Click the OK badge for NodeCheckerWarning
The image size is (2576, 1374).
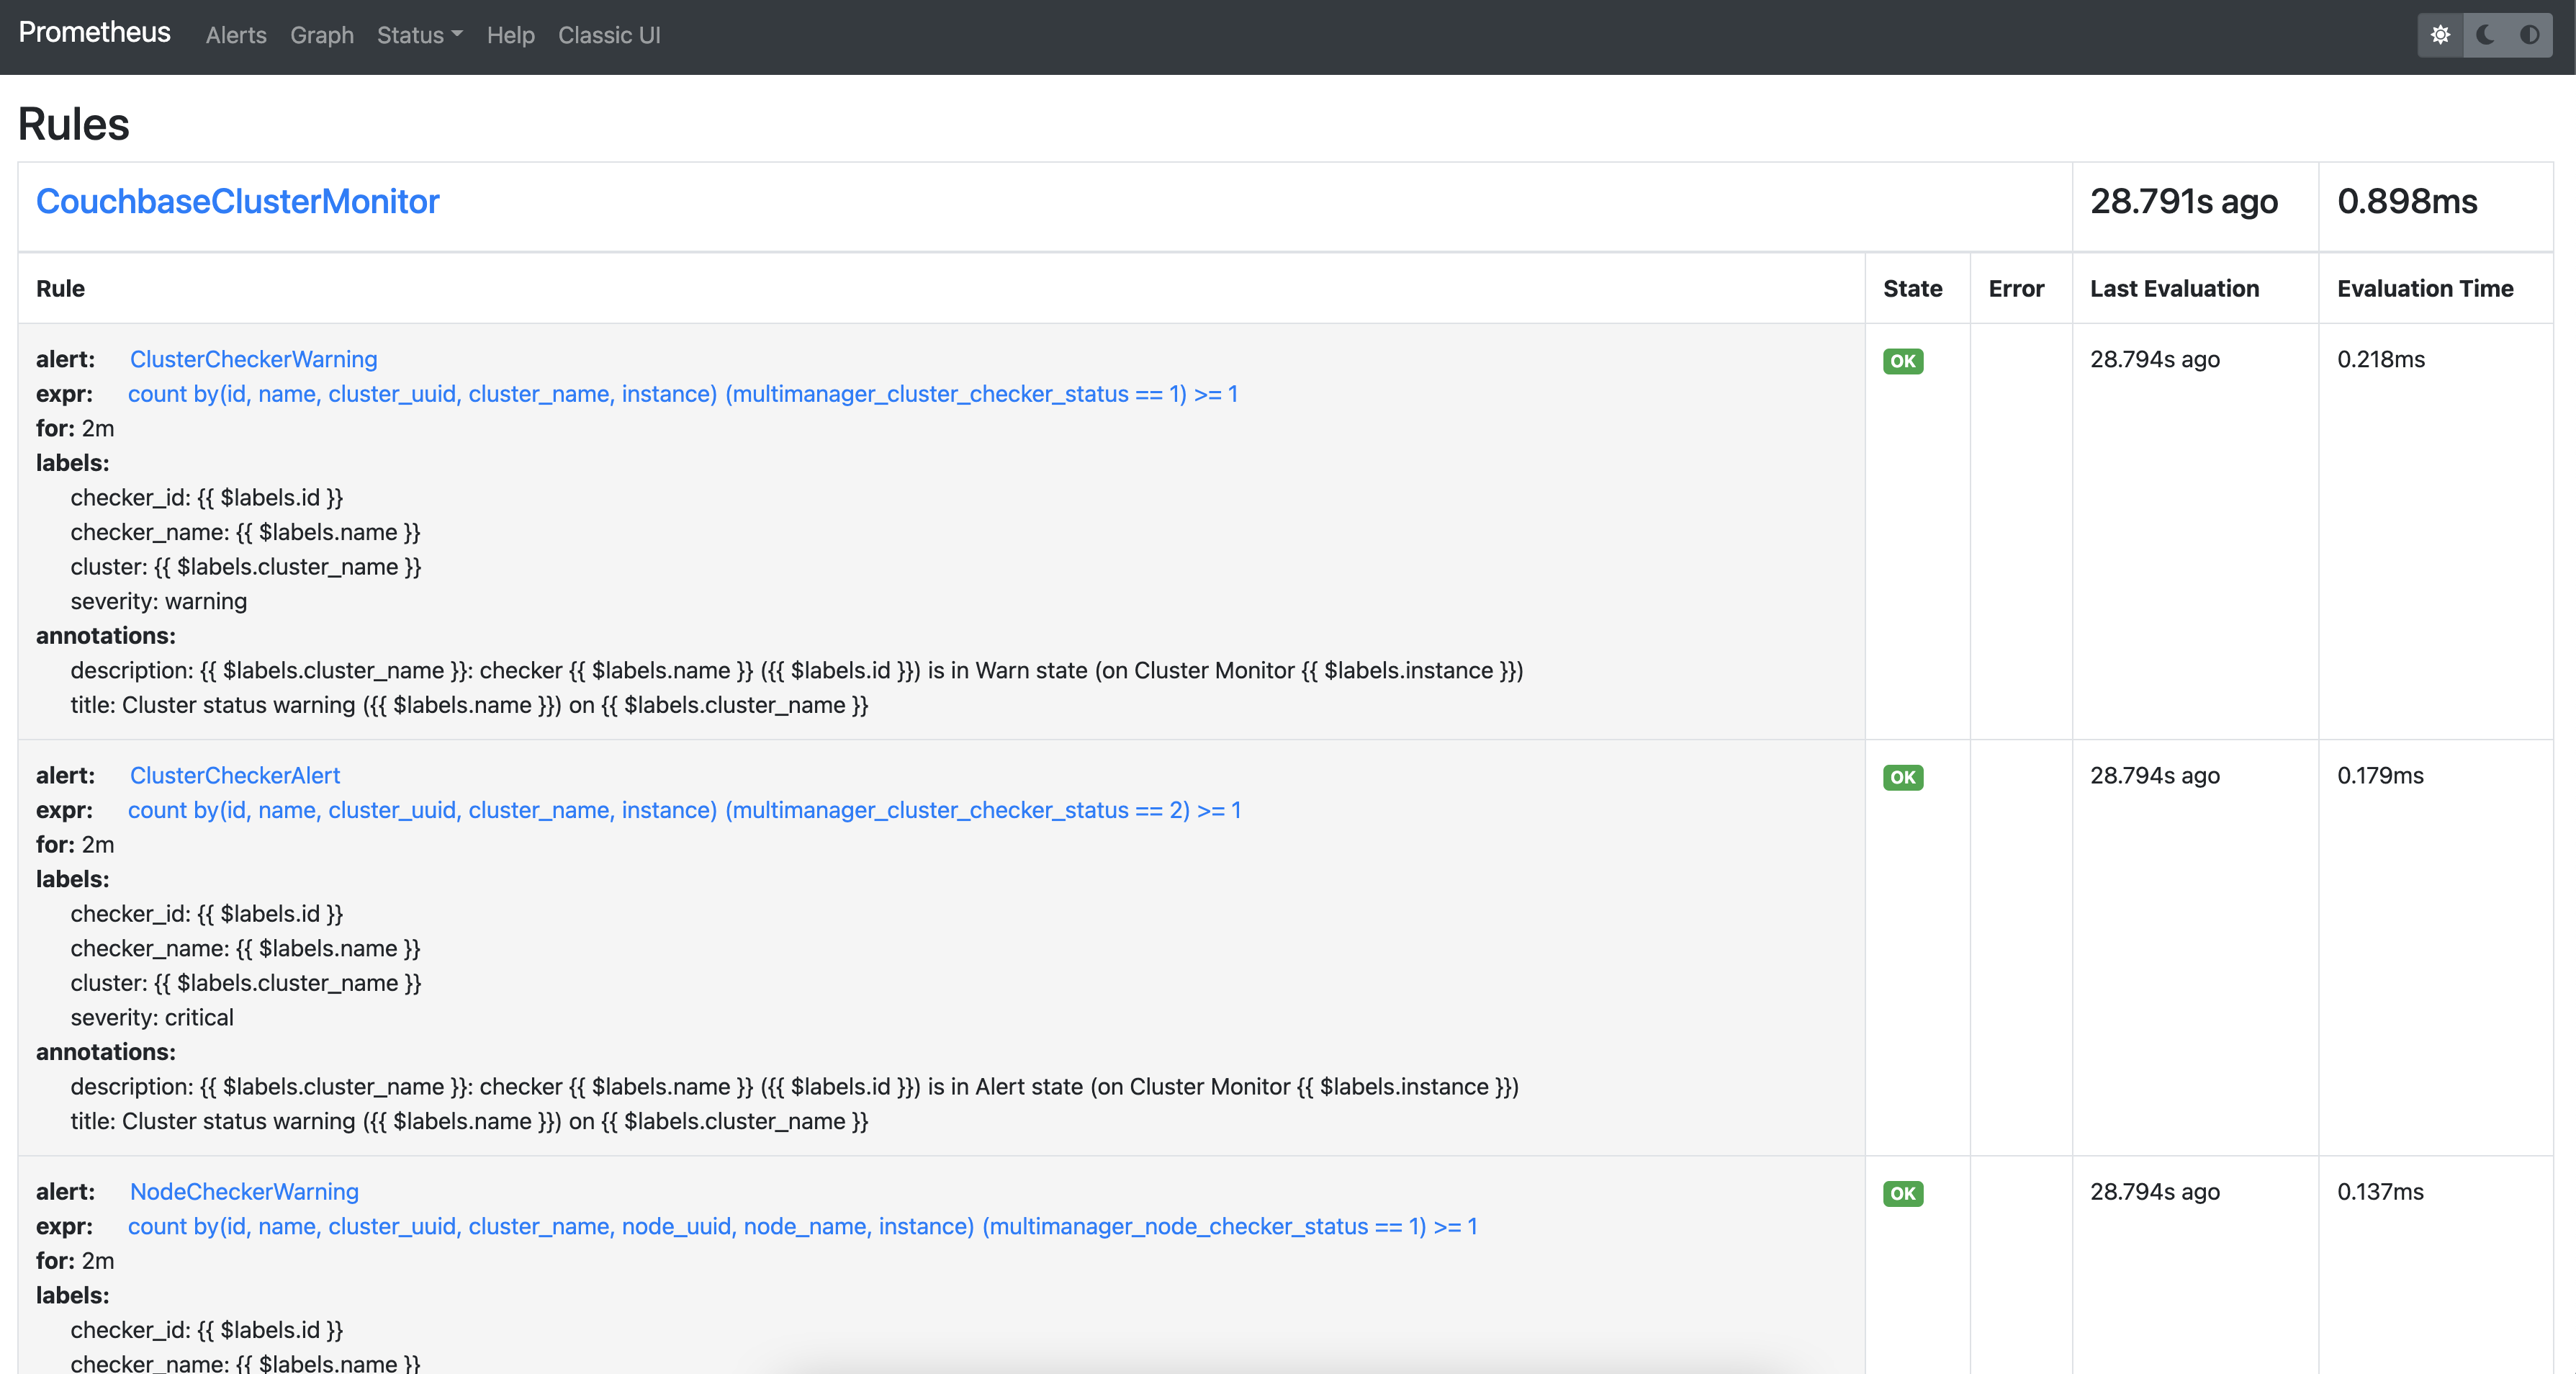coord(1903,1193)
